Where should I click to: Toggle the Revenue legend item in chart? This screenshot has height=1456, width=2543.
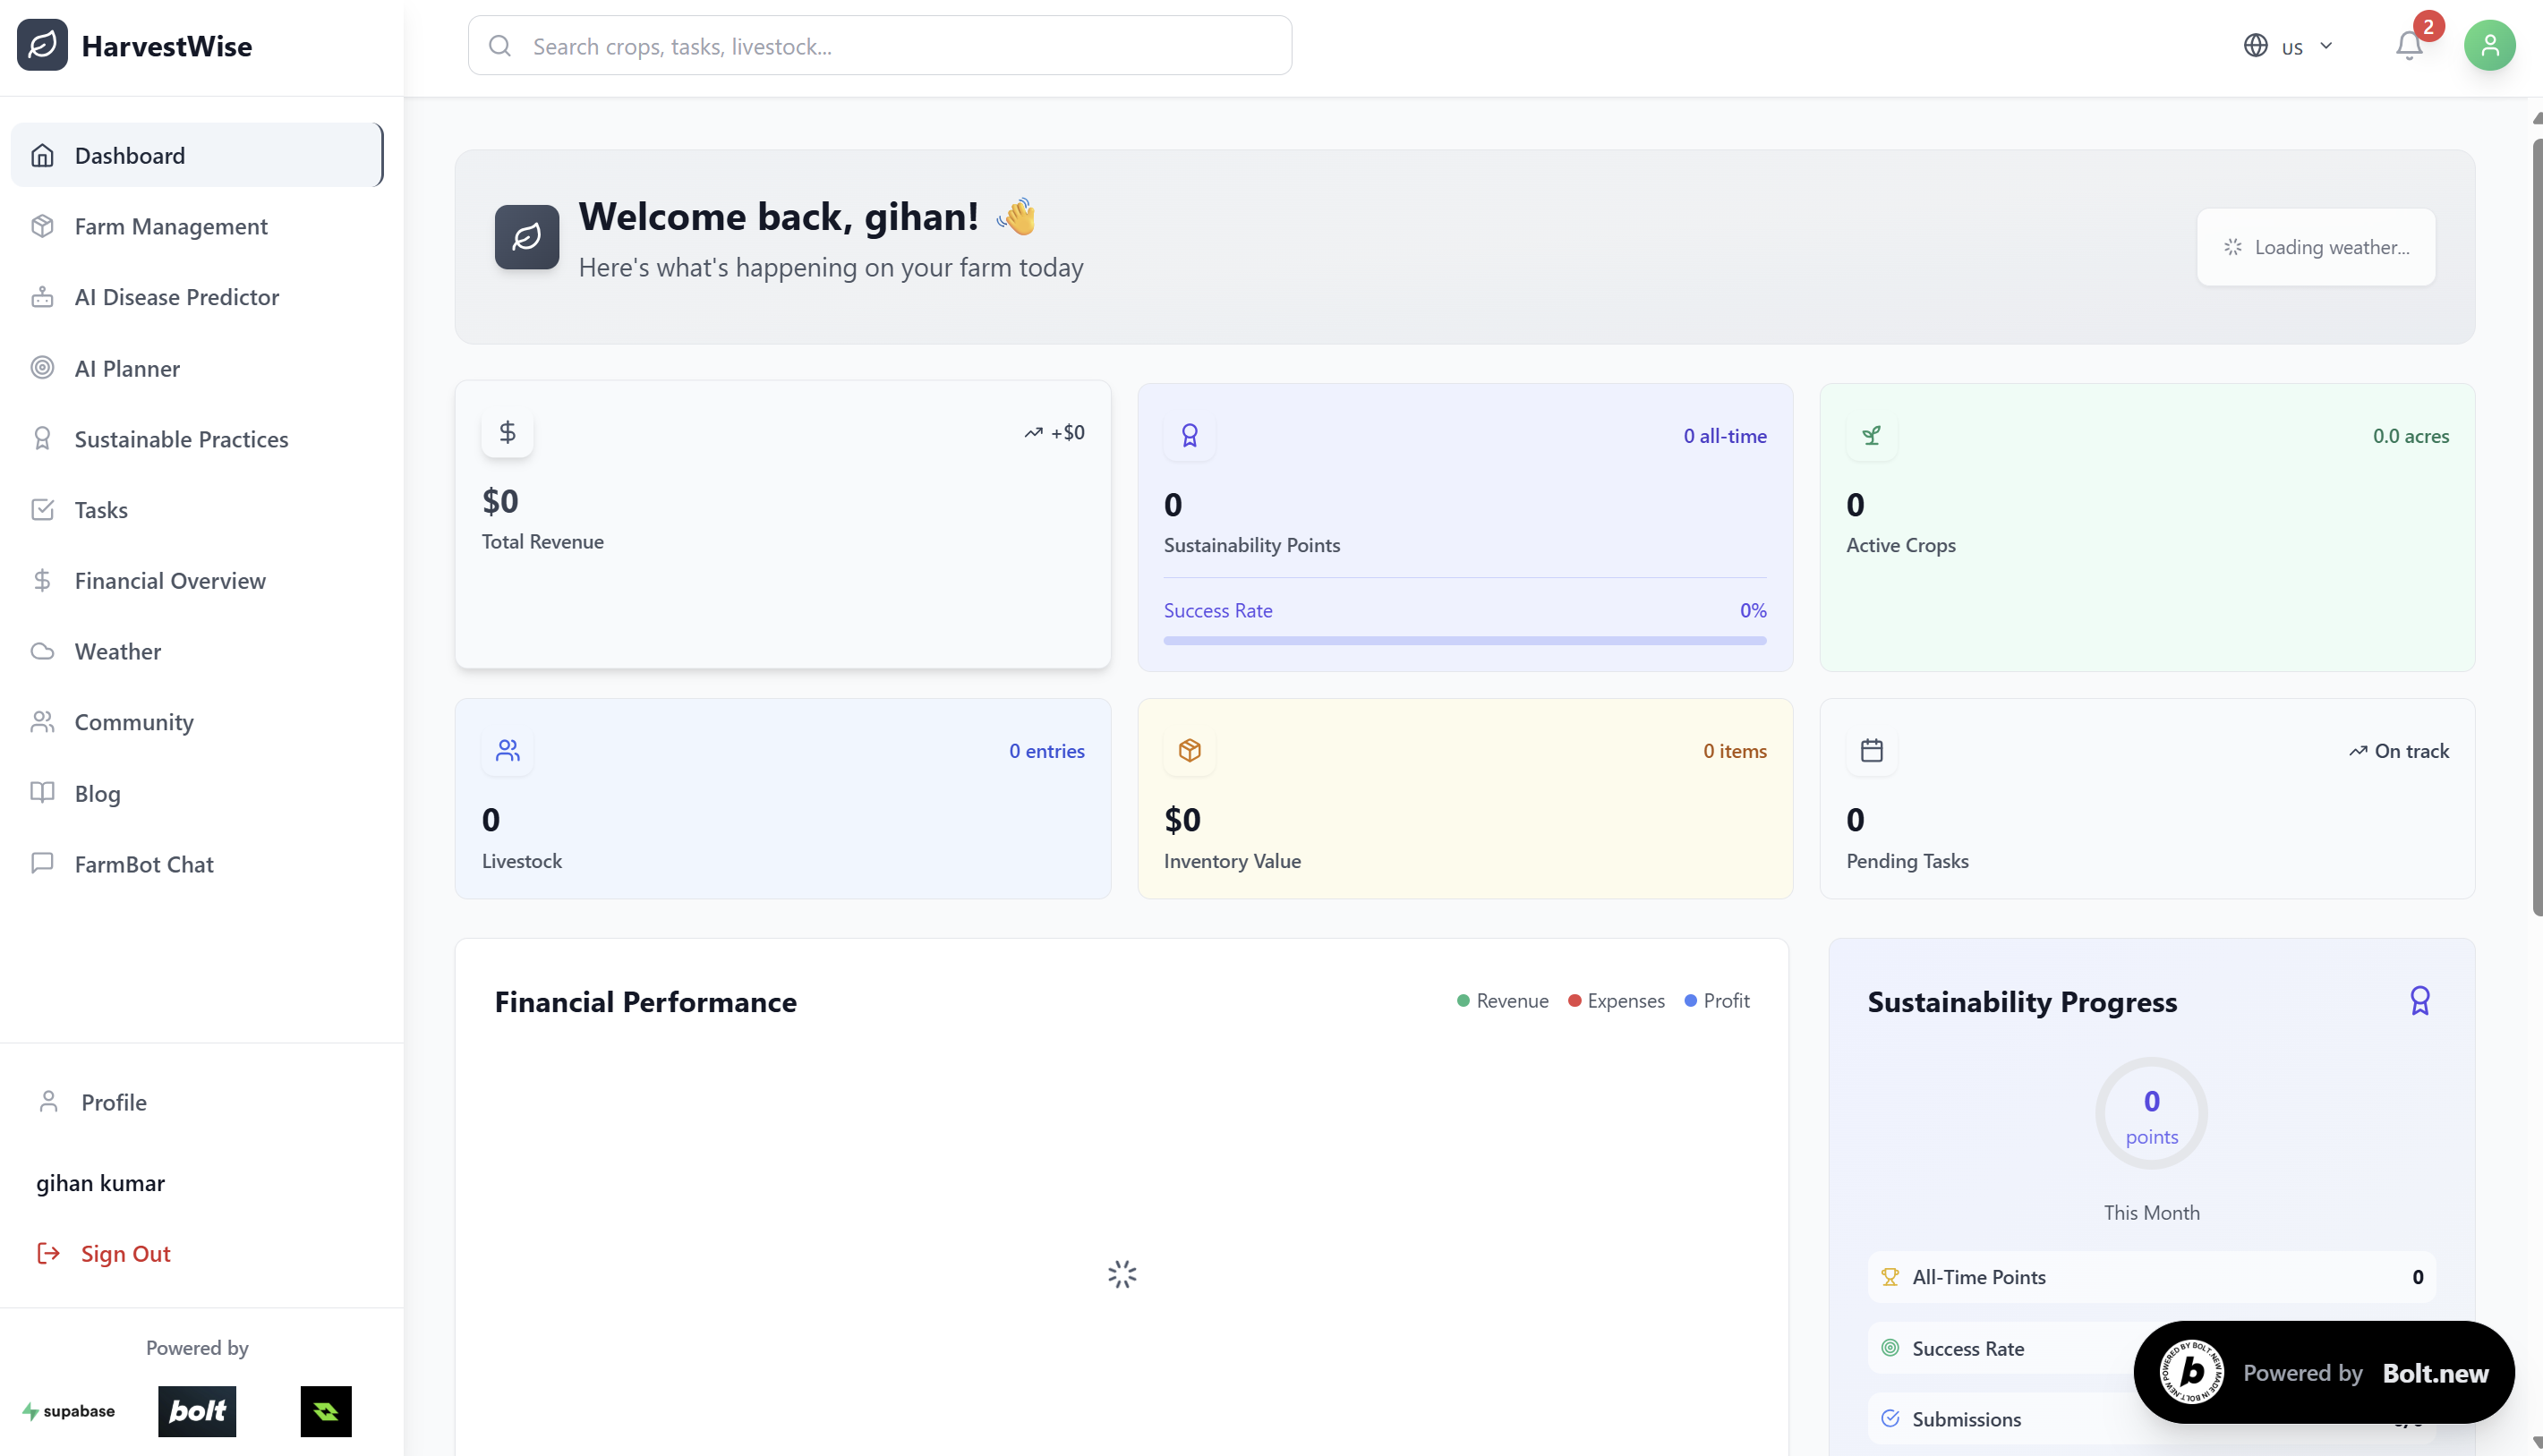(x=1502, y=1001)
